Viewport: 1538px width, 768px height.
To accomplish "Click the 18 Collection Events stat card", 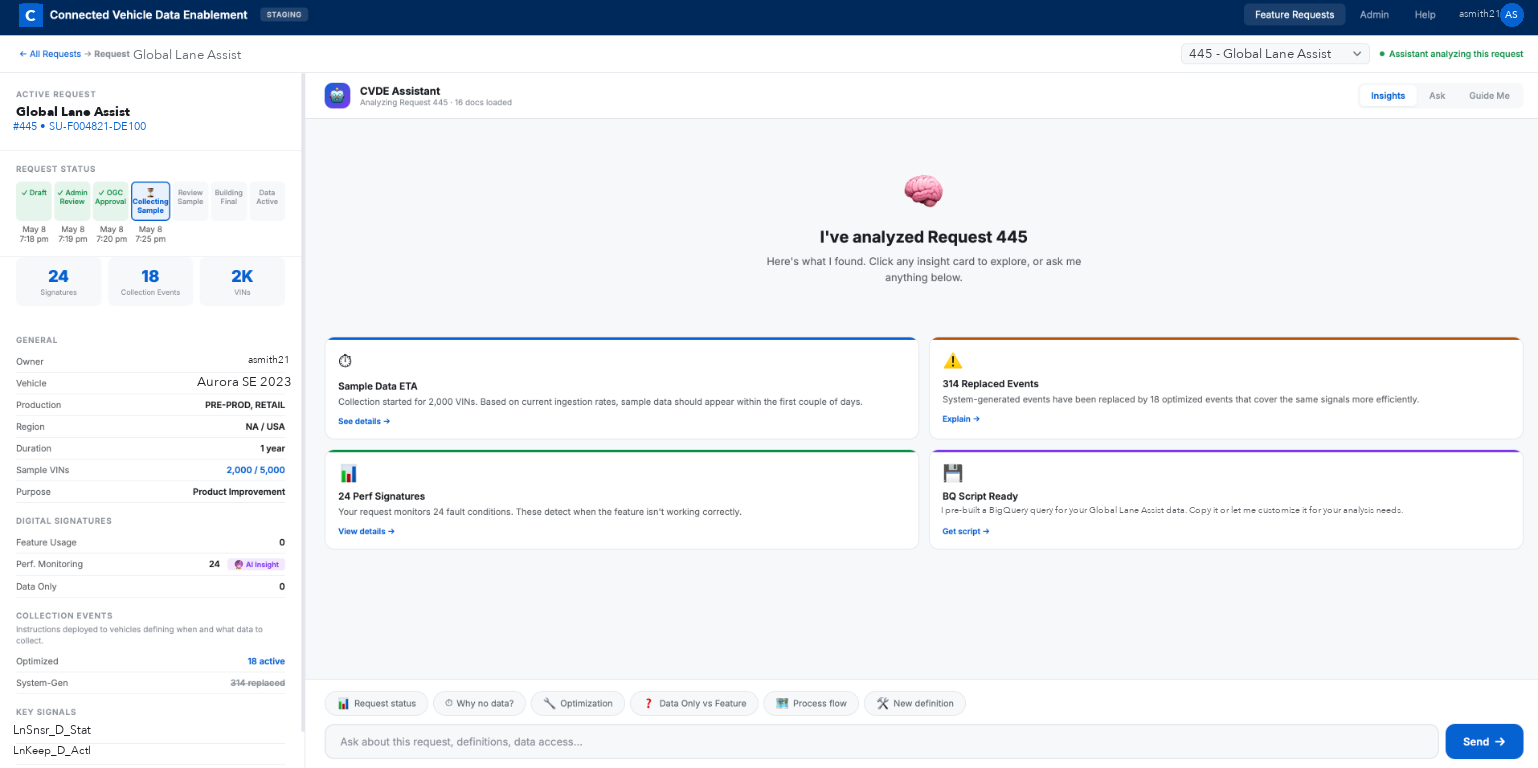I will [150, 282].
